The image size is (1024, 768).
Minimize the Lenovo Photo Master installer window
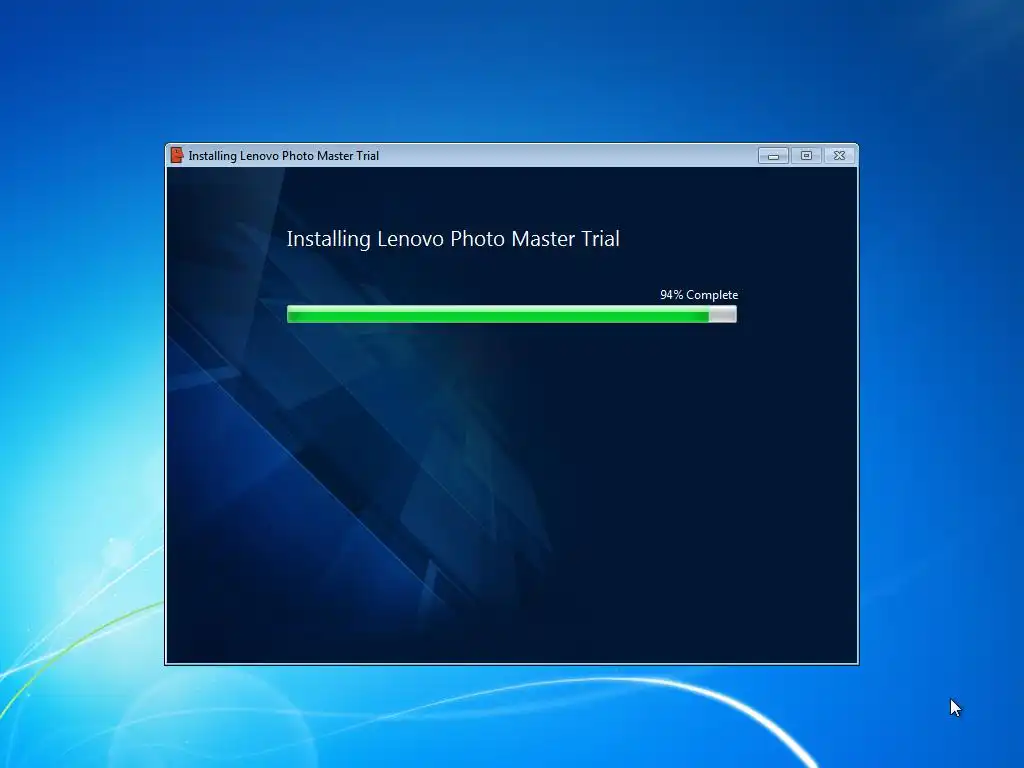[x=773, y=155]
